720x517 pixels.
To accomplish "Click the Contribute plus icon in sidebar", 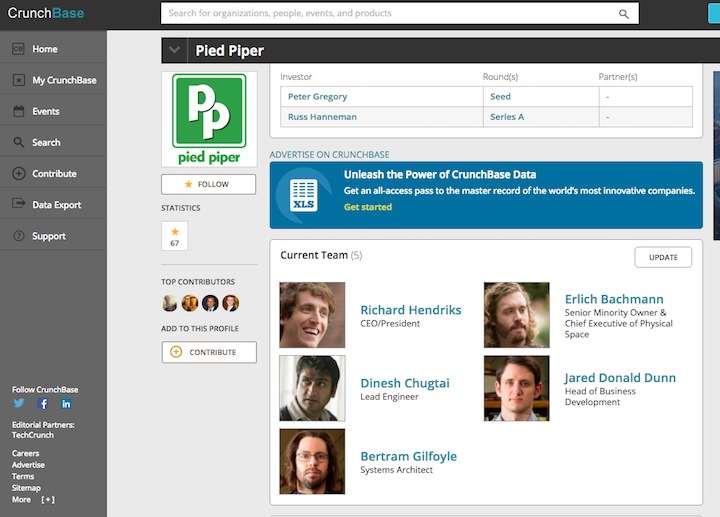I will pos(18,174).
